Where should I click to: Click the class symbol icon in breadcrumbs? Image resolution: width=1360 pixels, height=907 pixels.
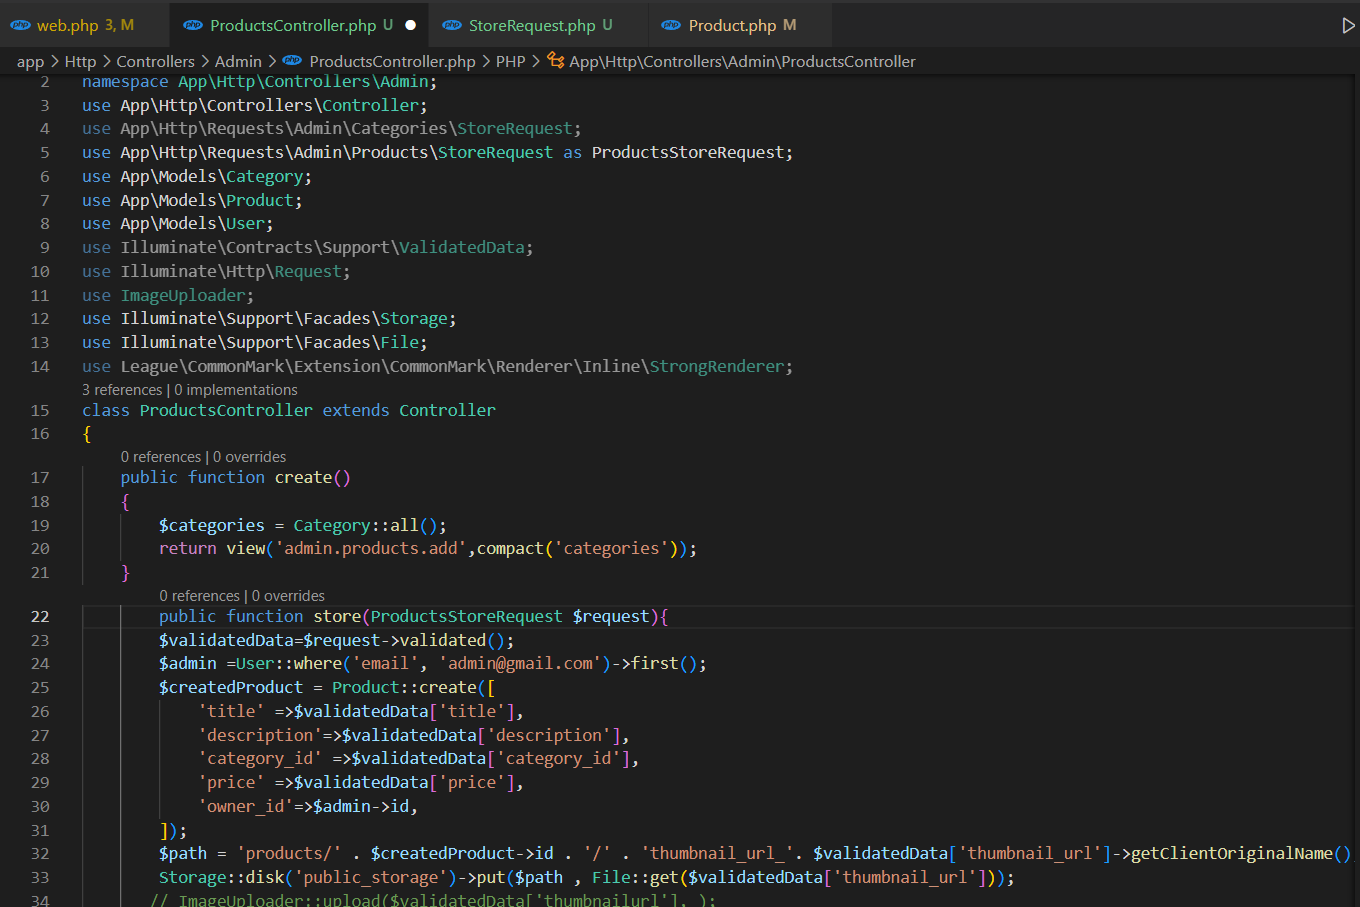point(555,61)
